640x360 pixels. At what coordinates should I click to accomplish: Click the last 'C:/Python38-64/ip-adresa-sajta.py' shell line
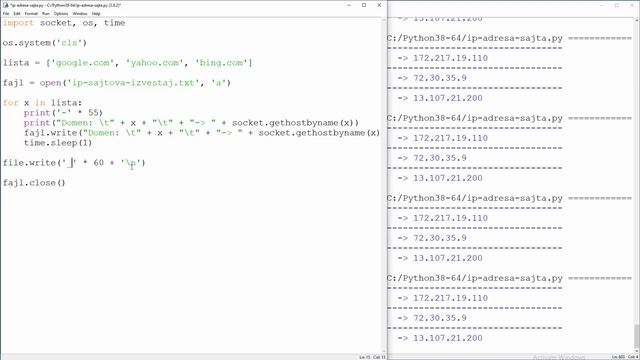475,278
